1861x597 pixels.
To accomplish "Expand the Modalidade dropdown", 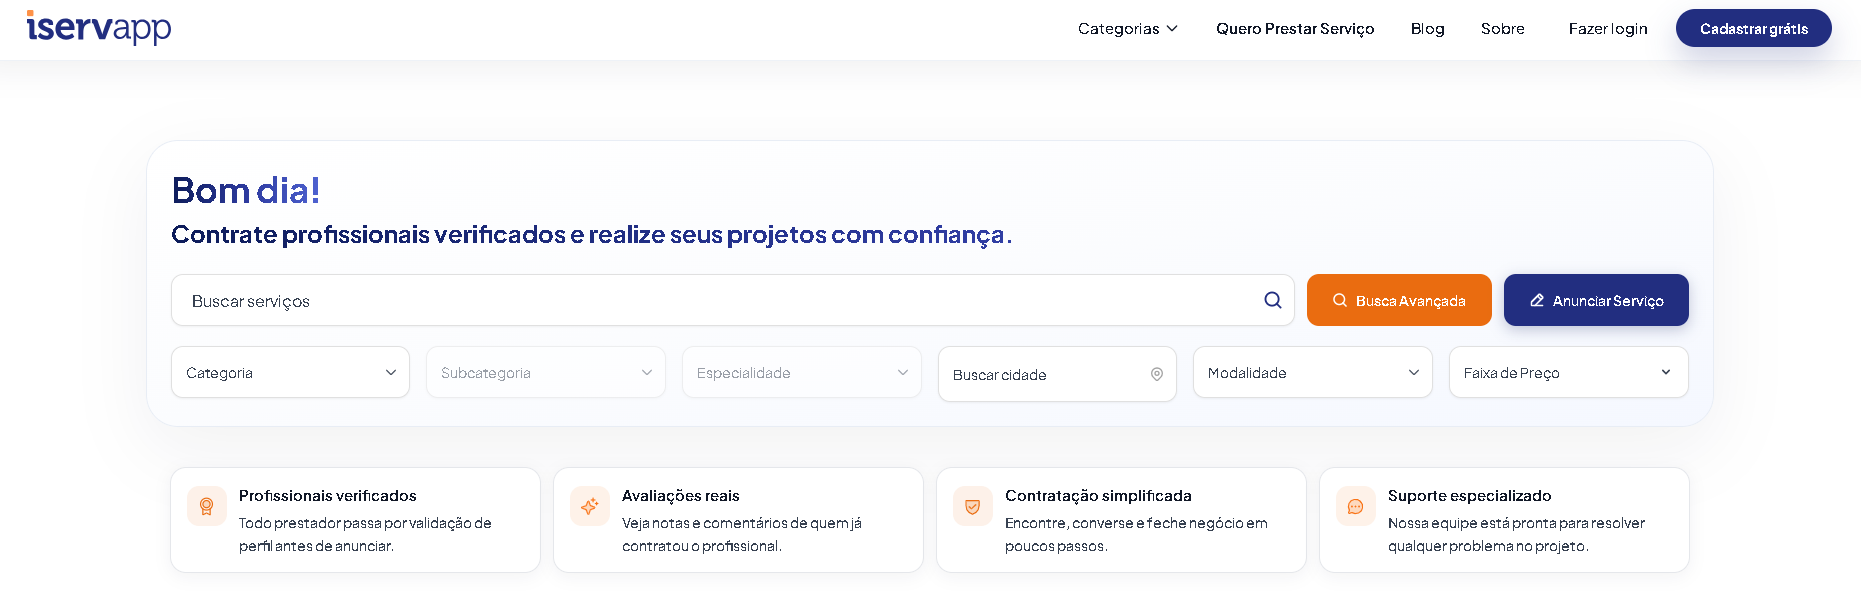I will pos(1313,372).
